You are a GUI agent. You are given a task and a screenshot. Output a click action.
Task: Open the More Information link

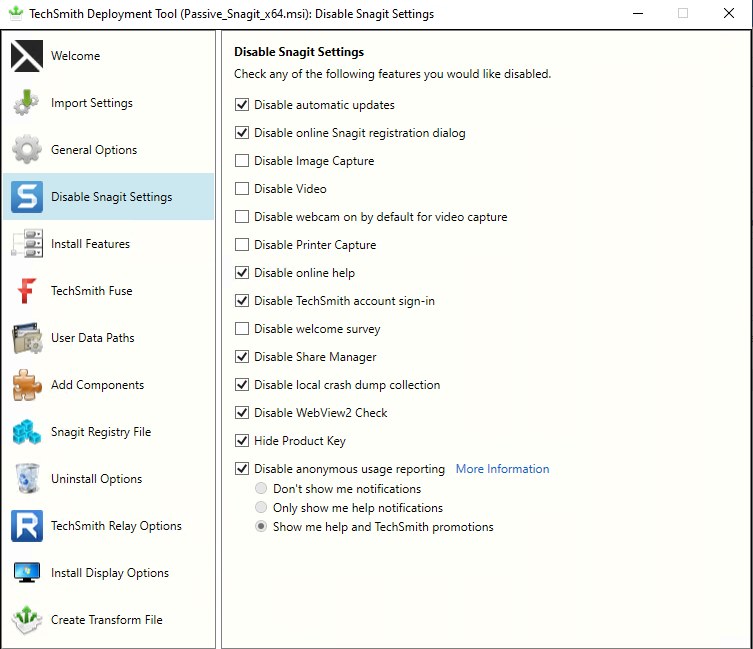pos(502,469)
